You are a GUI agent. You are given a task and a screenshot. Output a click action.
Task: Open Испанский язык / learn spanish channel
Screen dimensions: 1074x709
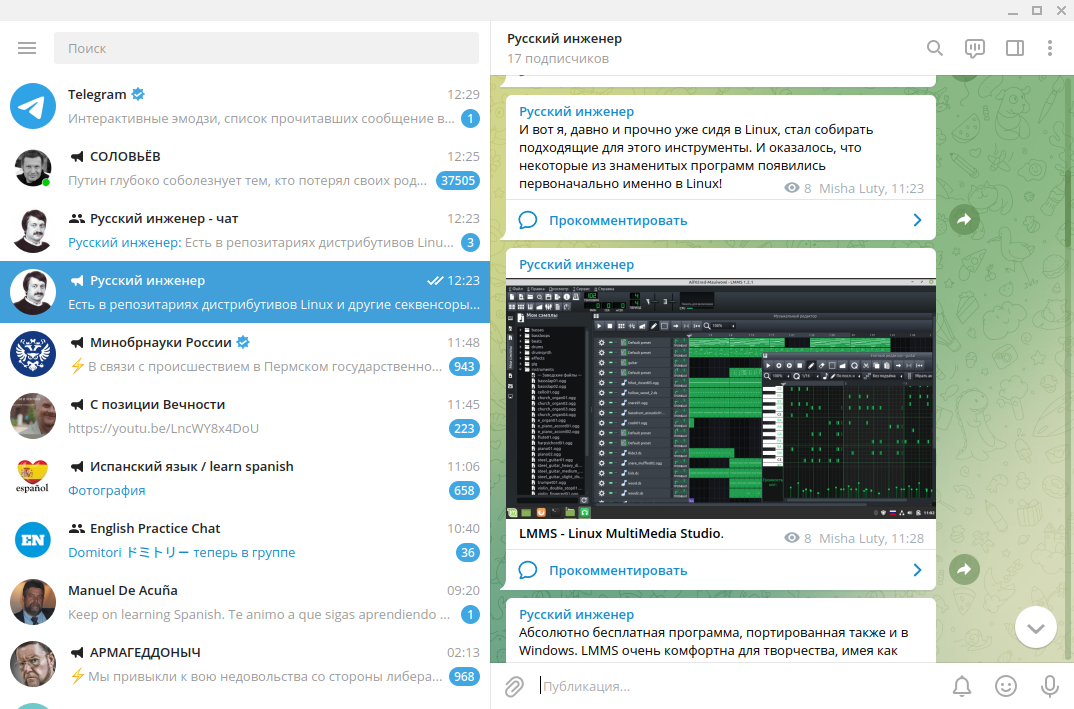[x=245, y=478]
